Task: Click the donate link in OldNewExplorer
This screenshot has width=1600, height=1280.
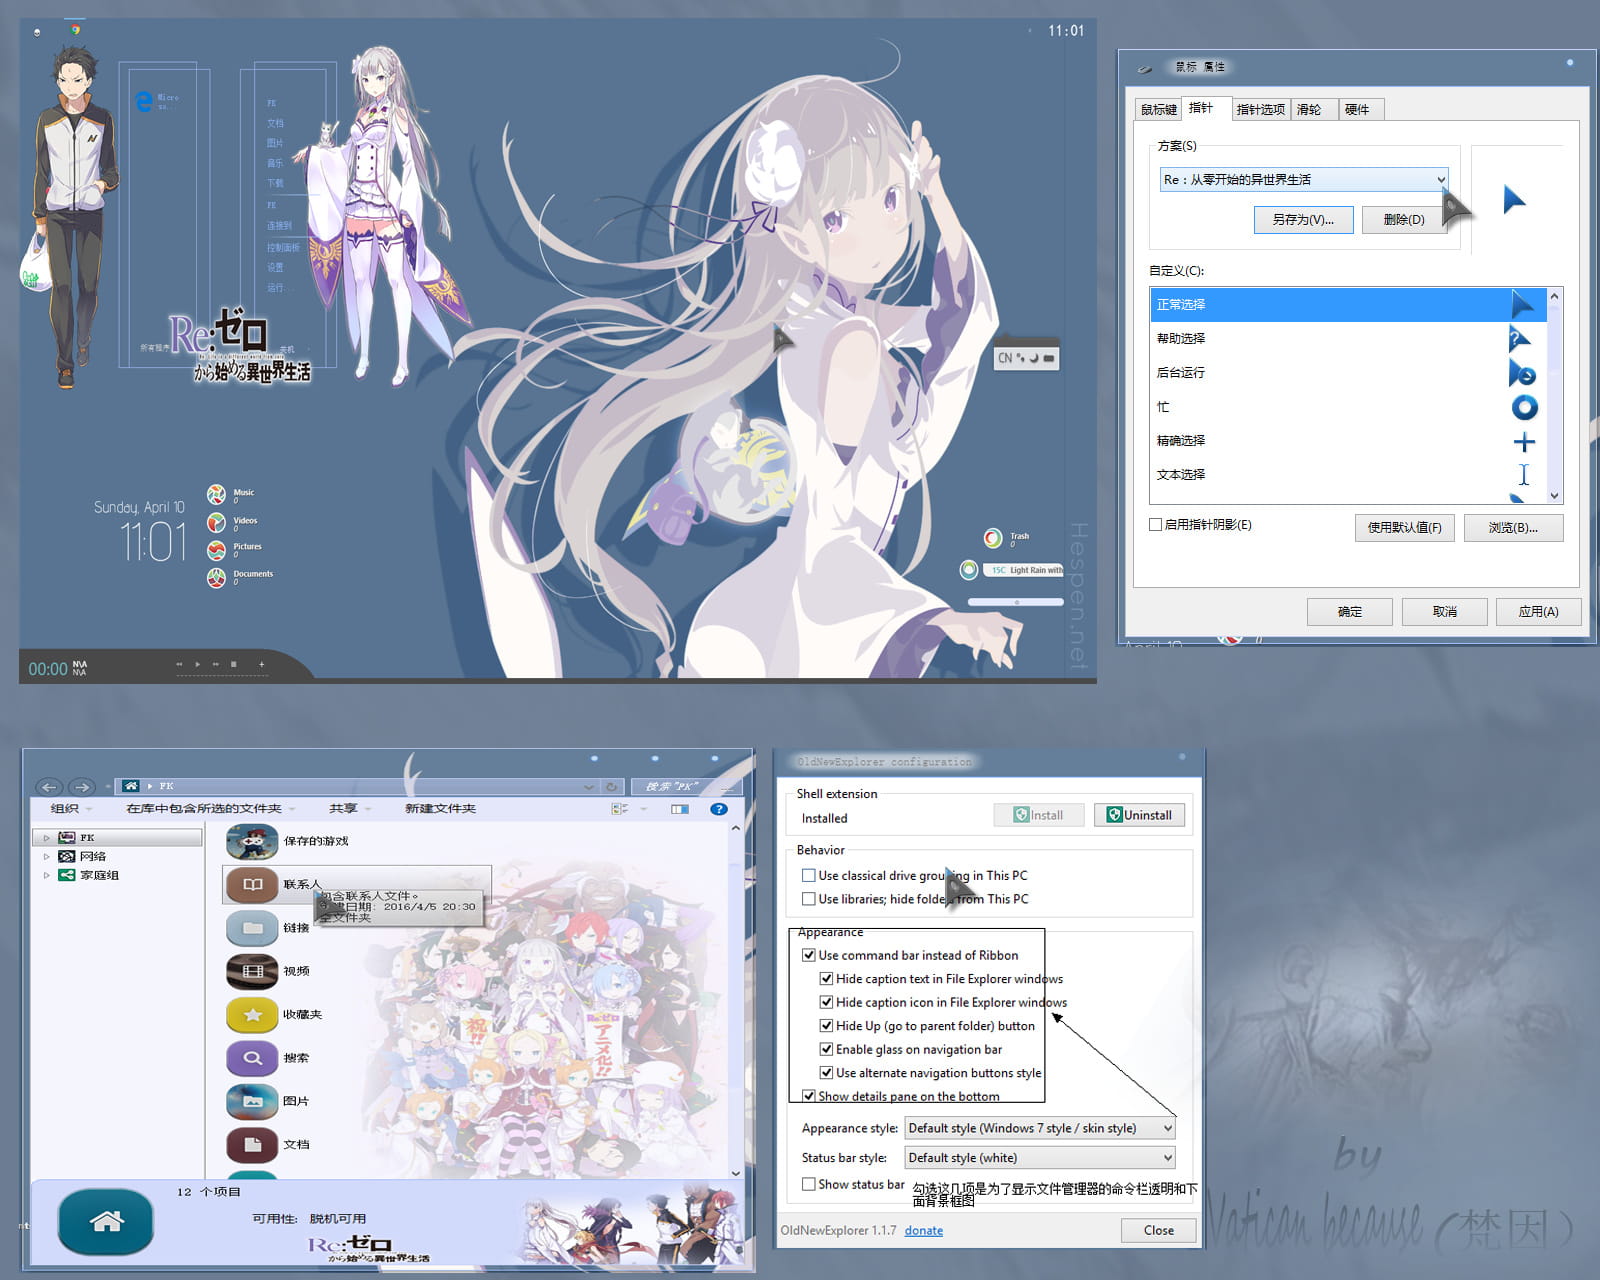Action: click(923, 1231)
